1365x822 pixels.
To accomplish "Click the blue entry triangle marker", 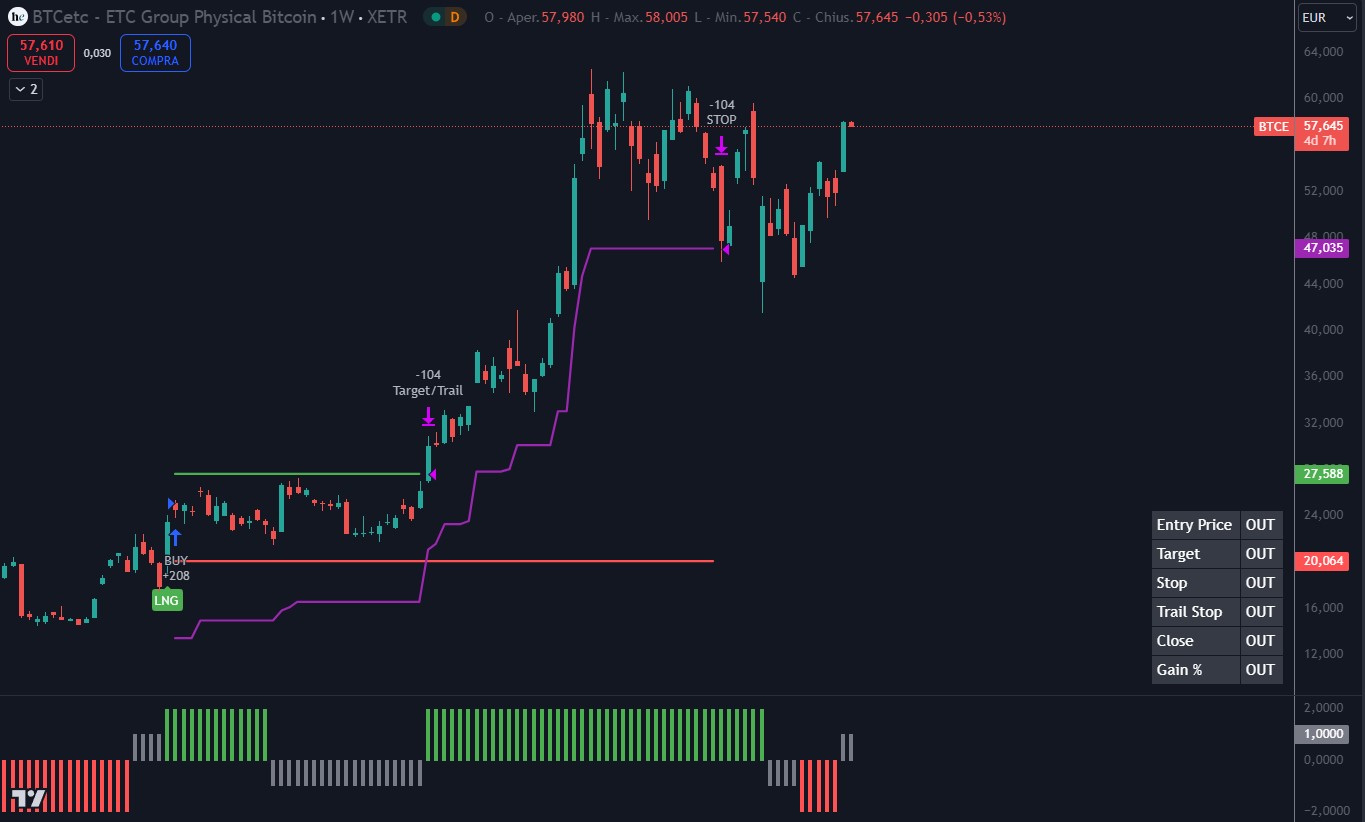I will [171, 503].
